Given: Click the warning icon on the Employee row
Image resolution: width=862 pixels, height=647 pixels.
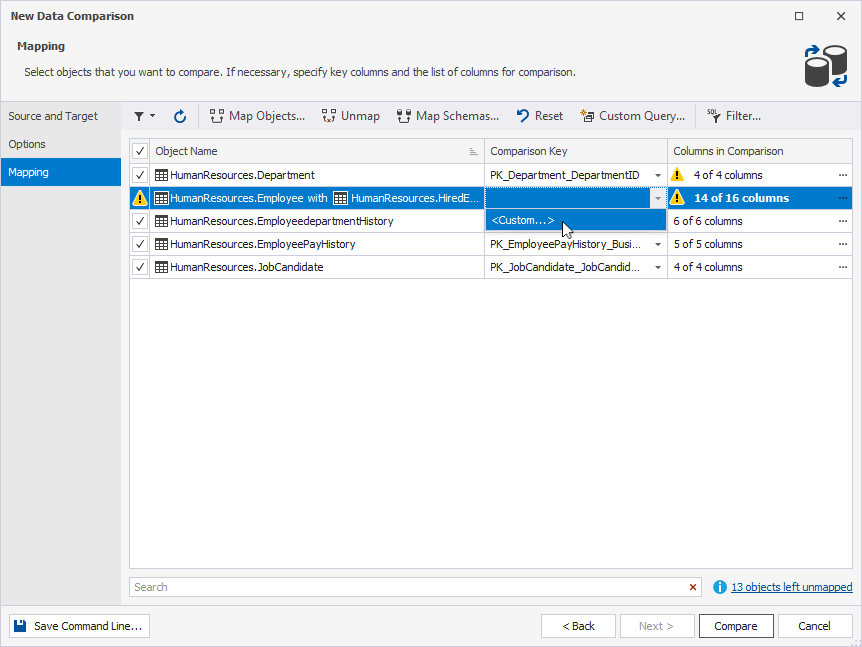Looking at the screenshot, I should coord(141,197).
